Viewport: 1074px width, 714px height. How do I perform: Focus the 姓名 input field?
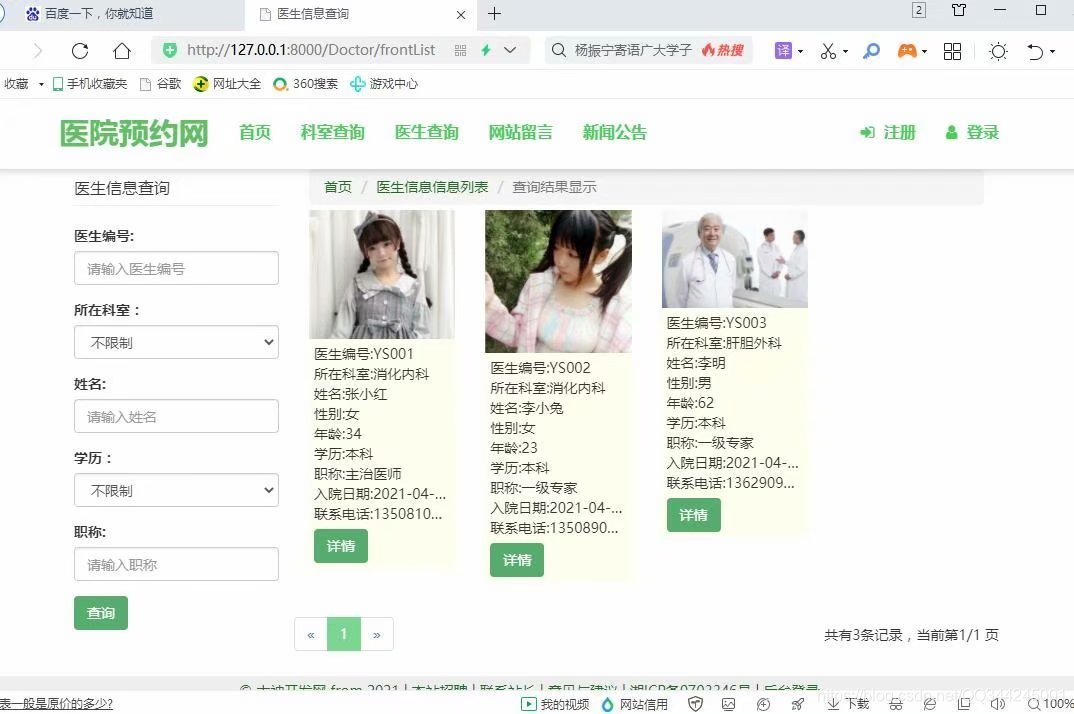tap(176, 416)
